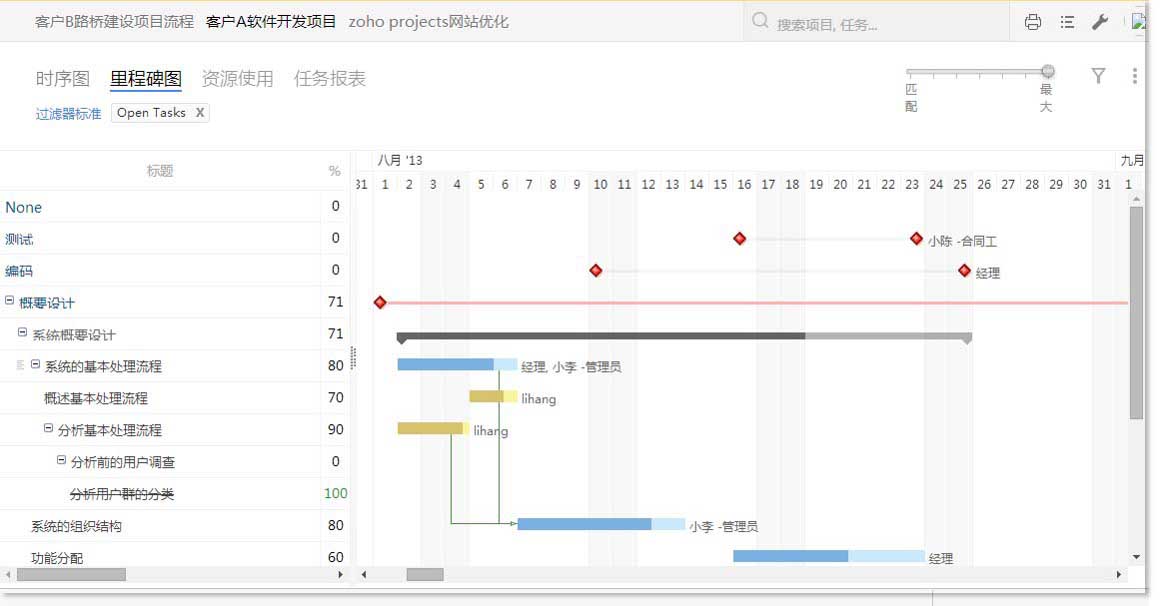Collapse the 分析基本处理流程 task
The image size is (1168, 606).
tap(48, 429)
